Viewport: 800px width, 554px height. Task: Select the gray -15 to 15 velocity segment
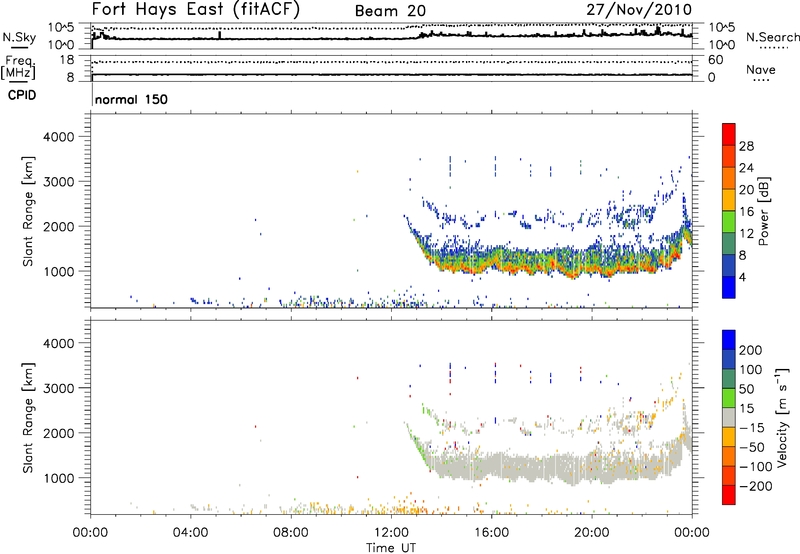tap(729, 417)
